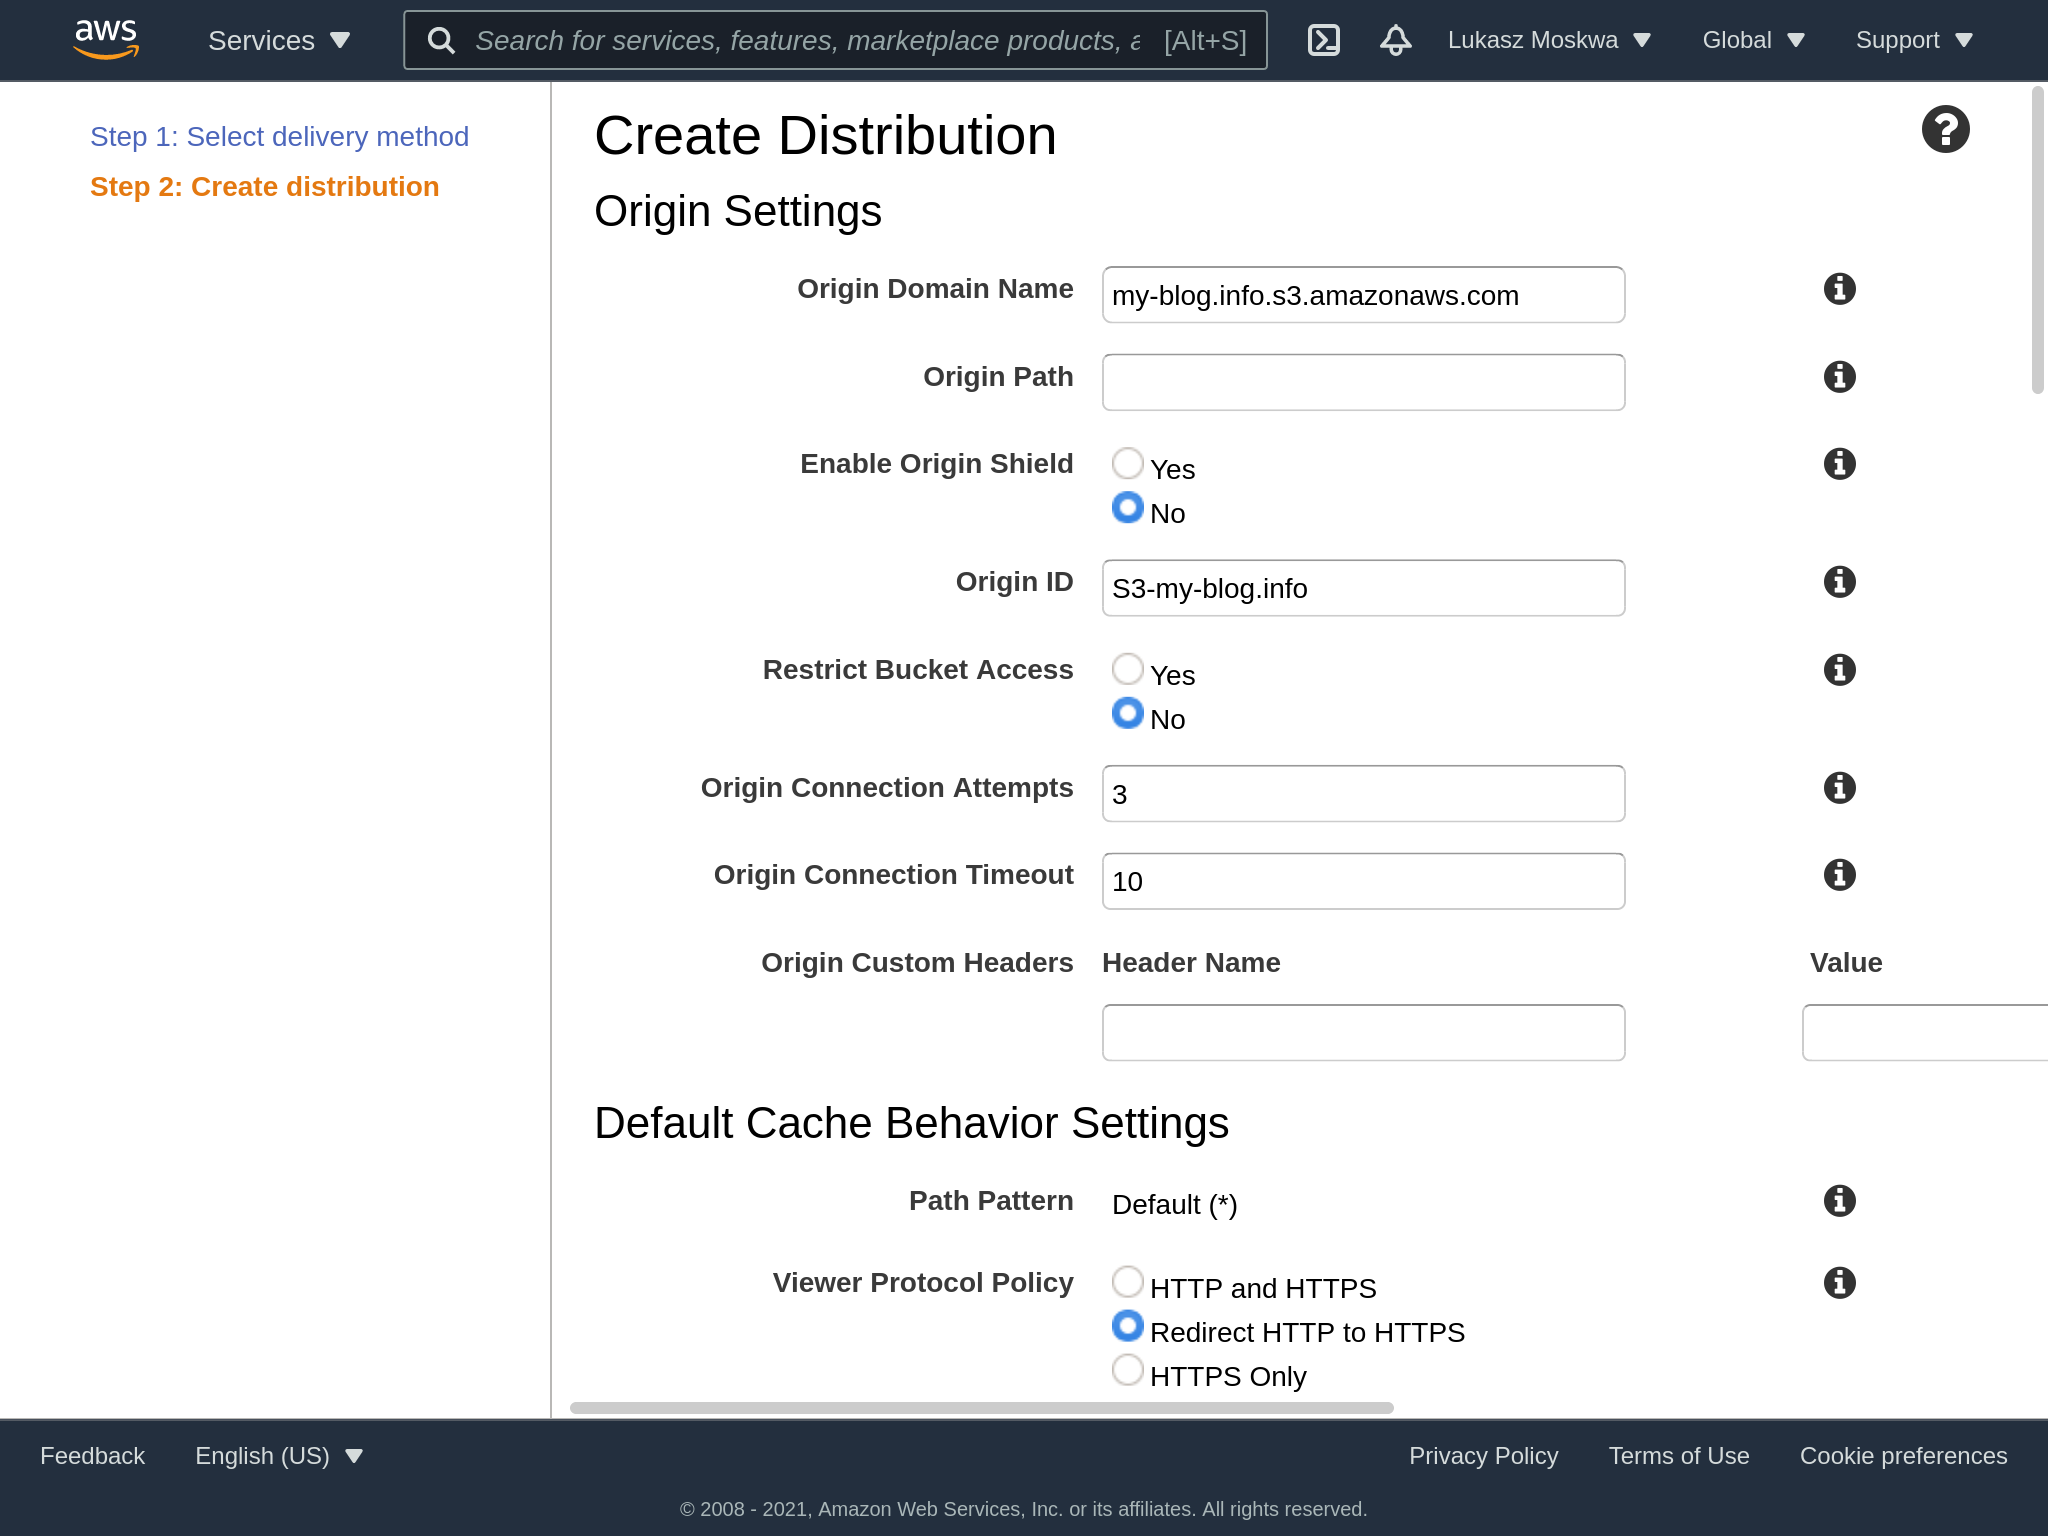
Task: Click the horizontal scrollbar at page bottom
Action: tap(980, 1408)
